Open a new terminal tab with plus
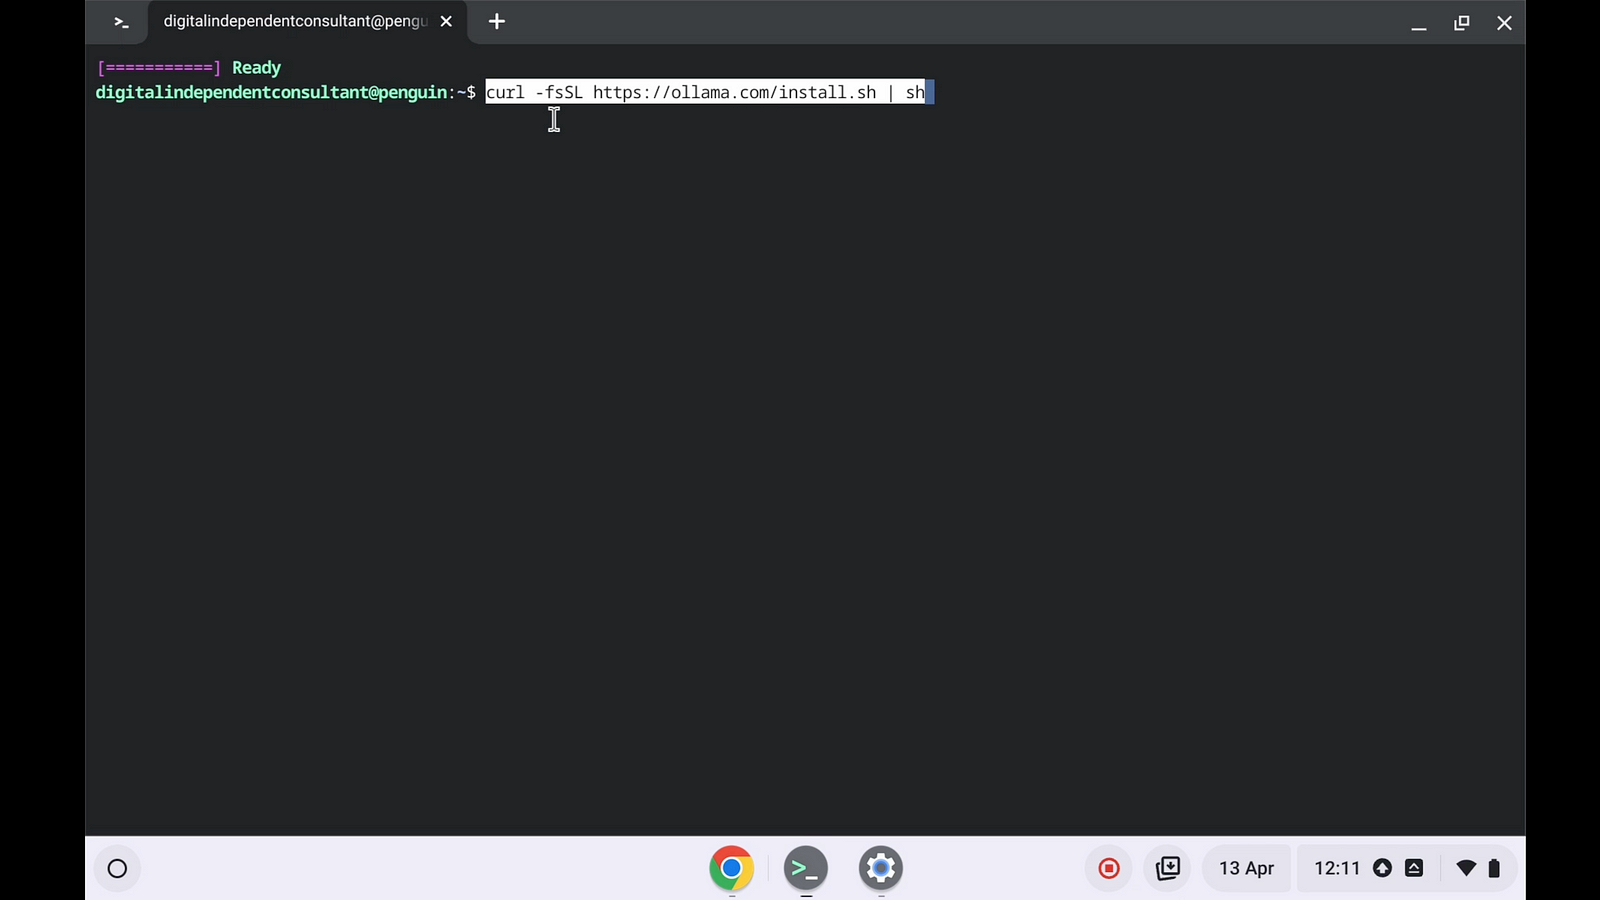Screen dimensions: 1600x900 click(x=497, y=22)
